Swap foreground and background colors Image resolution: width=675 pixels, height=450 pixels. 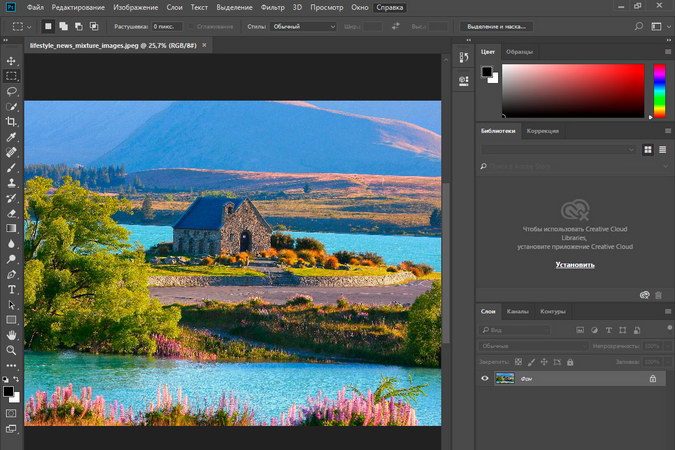[x=16, y=379]
